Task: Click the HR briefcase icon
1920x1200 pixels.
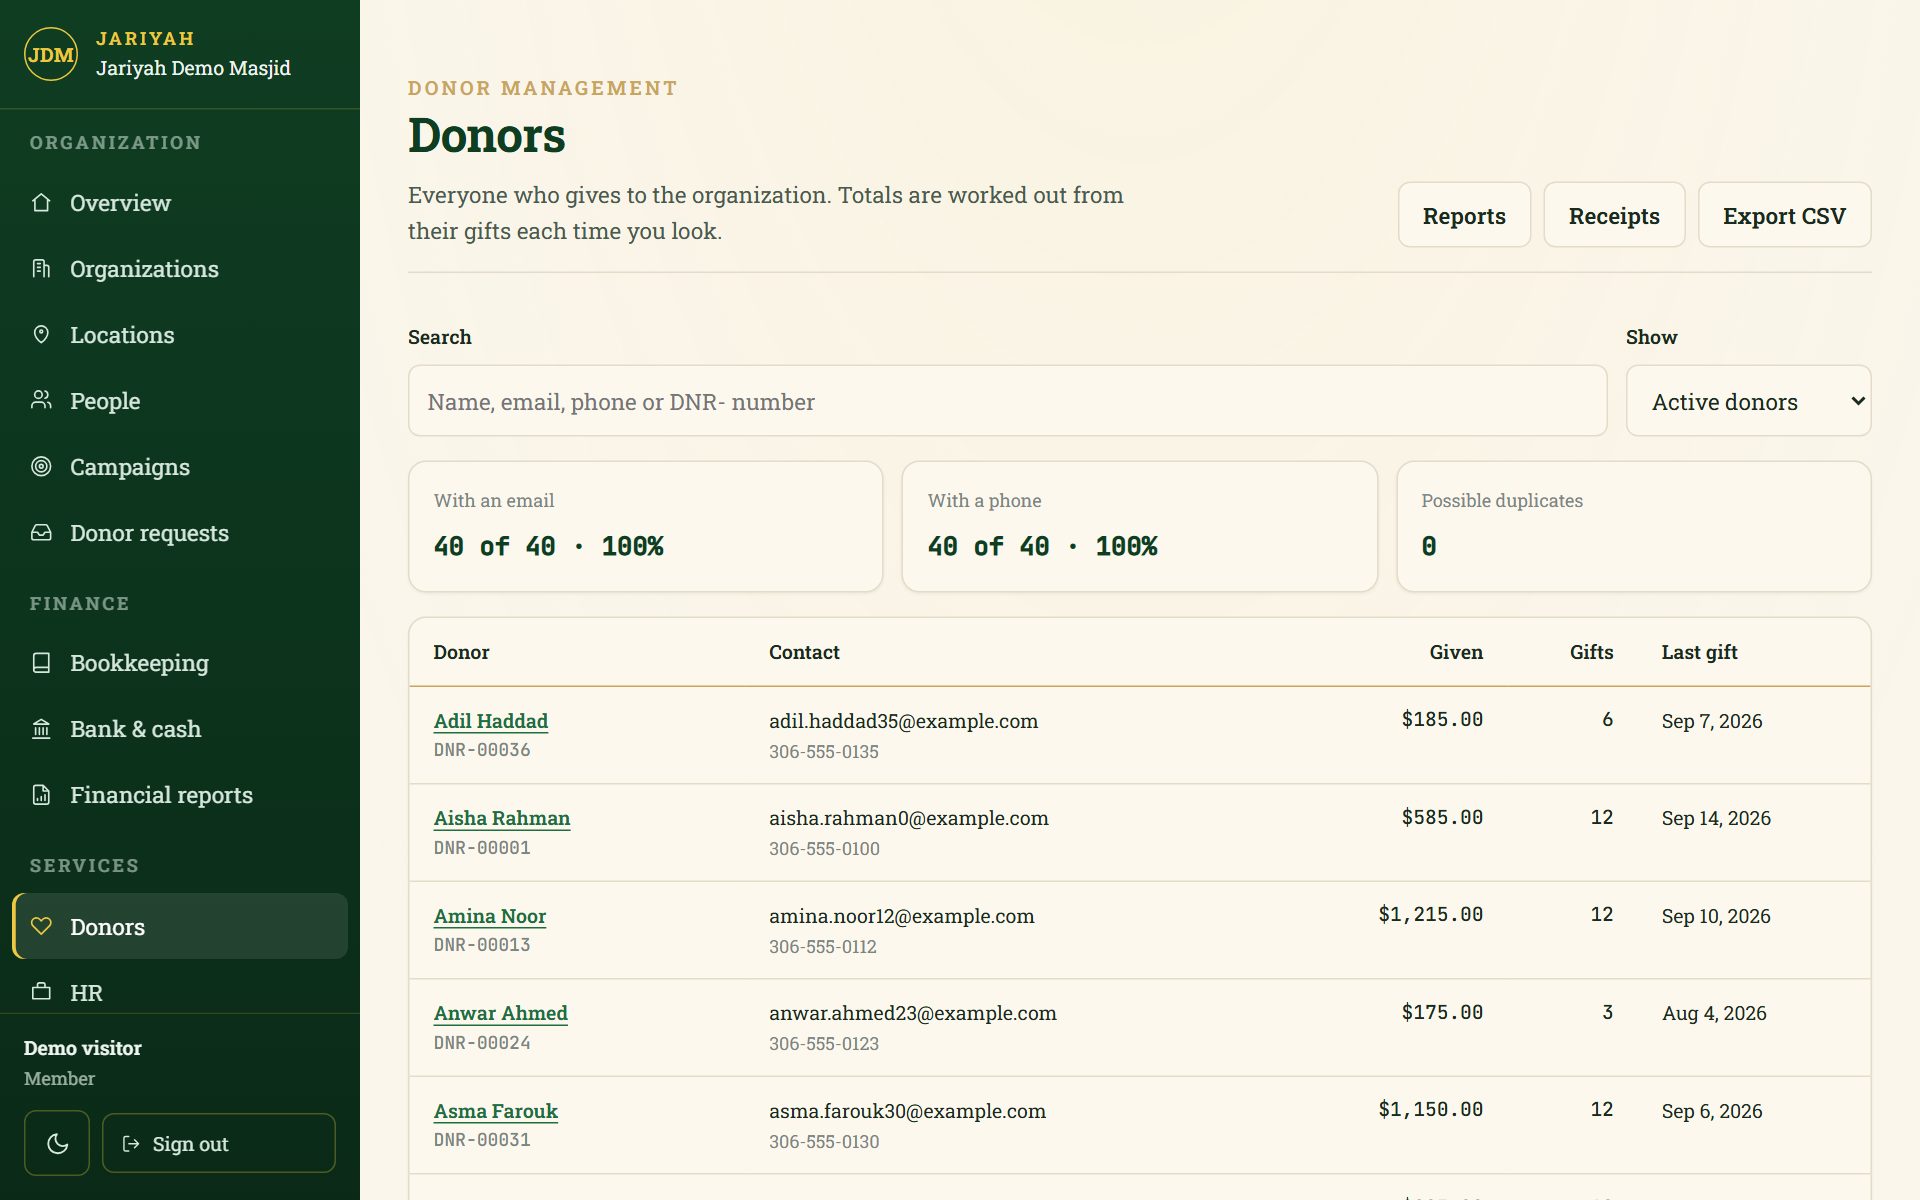Action: click(x=41, y=992)
